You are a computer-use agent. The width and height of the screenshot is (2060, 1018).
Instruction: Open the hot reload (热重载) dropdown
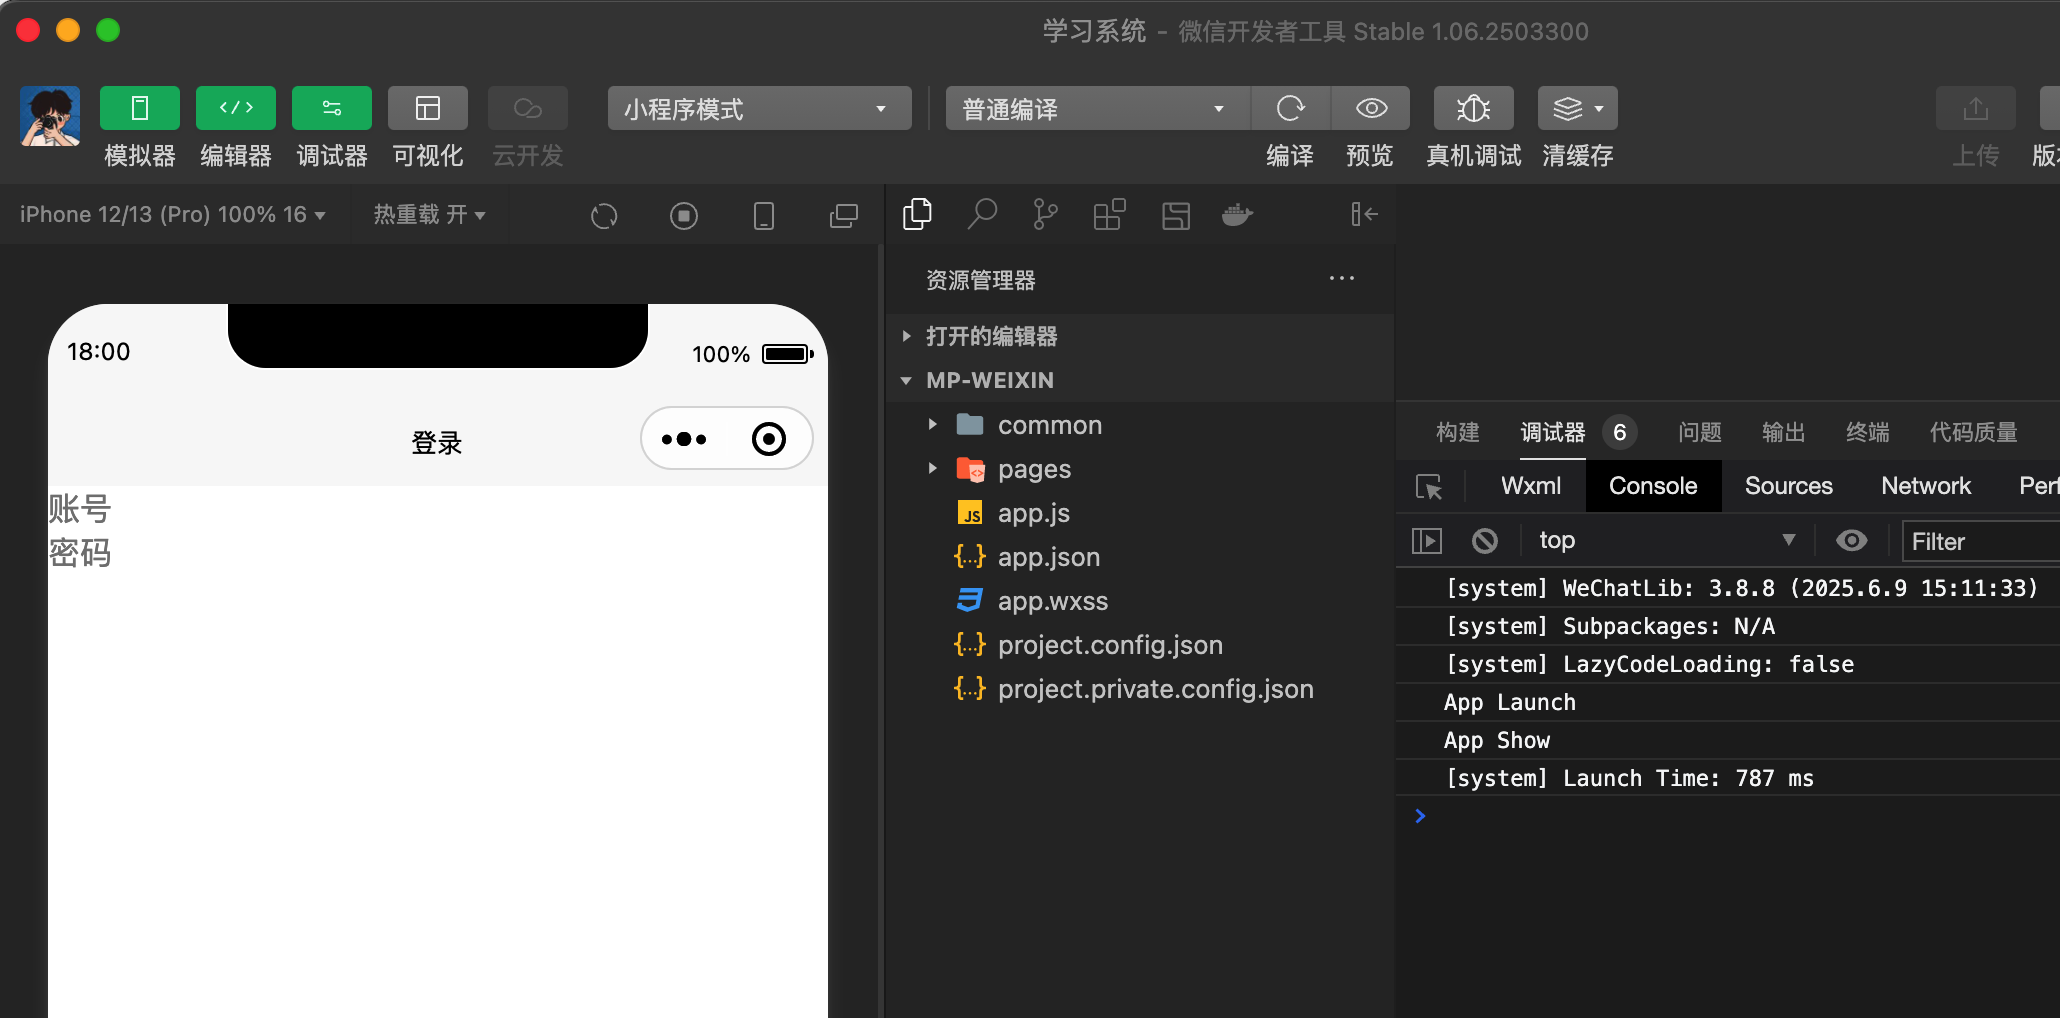[x=429, y=214]
